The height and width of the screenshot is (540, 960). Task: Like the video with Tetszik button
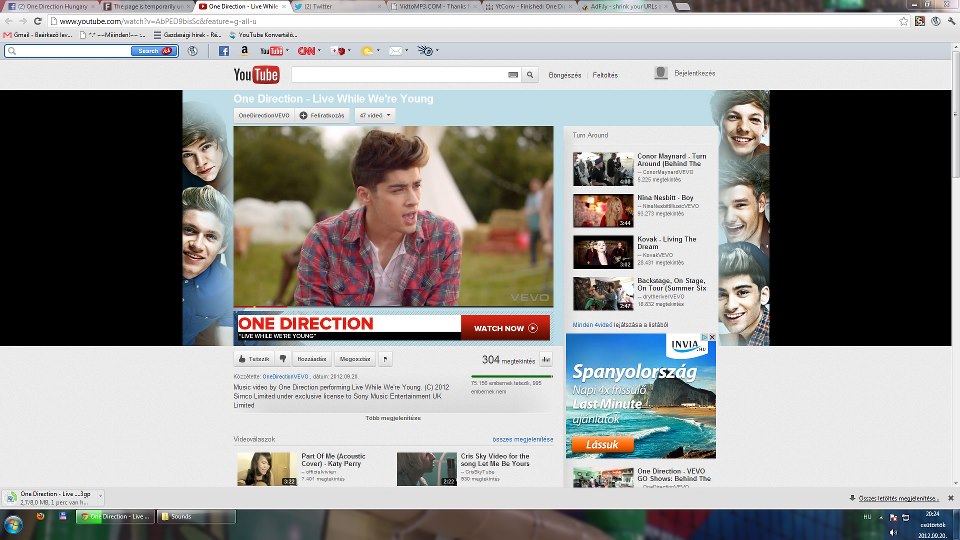point(253,358)
